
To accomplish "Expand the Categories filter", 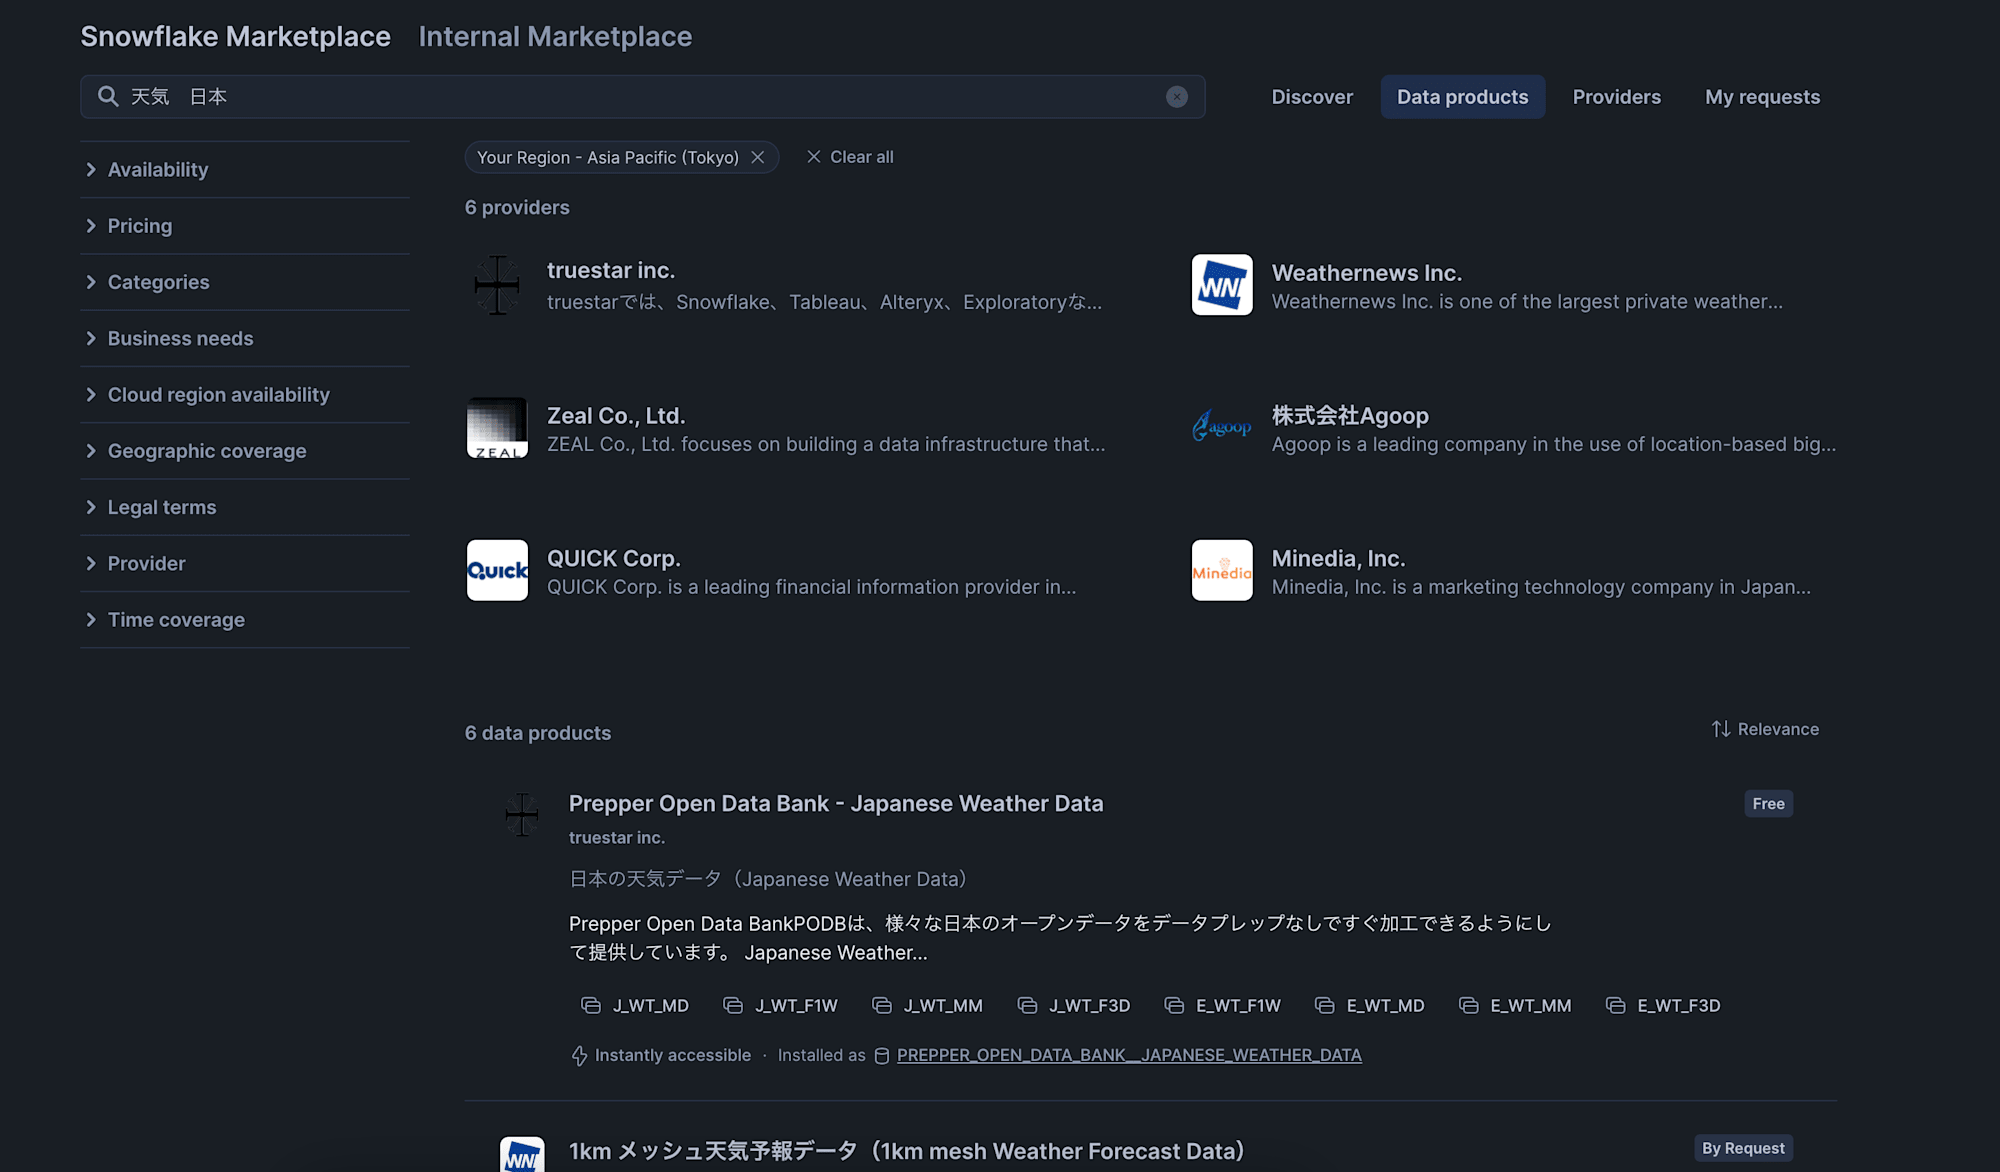I will click(245, 282).
